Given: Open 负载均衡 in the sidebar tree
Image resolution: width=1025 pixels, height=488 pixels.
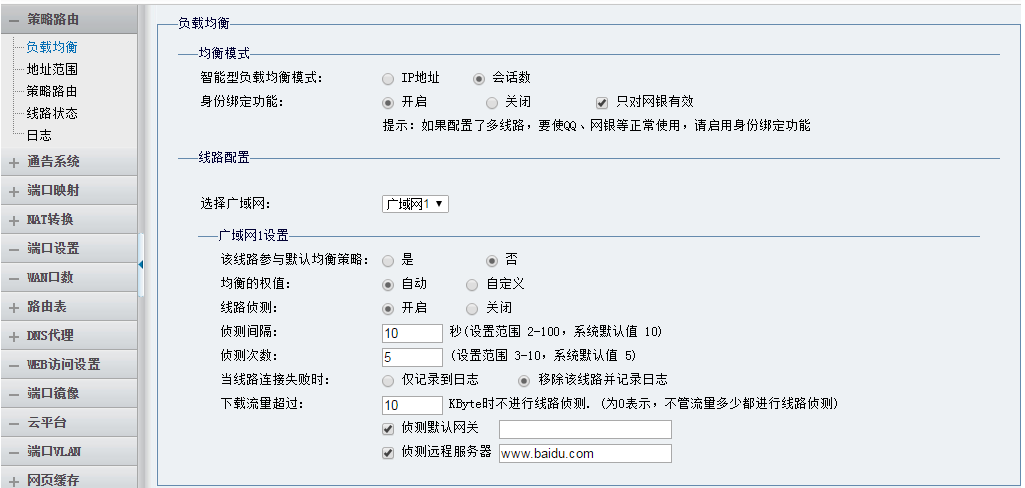Looking at the screenshot, I should [52, 47].
